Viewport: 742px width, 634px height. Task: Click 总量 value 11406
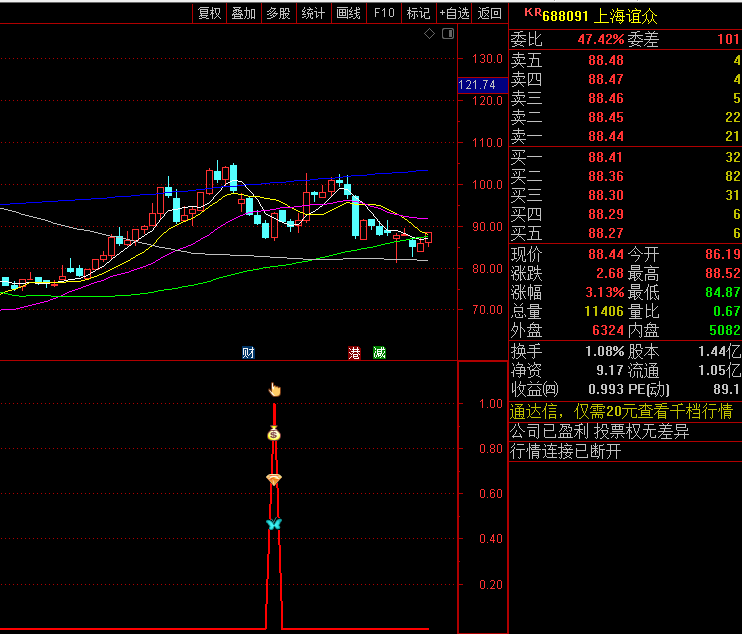pyautogui.click(x=604, y=311)
